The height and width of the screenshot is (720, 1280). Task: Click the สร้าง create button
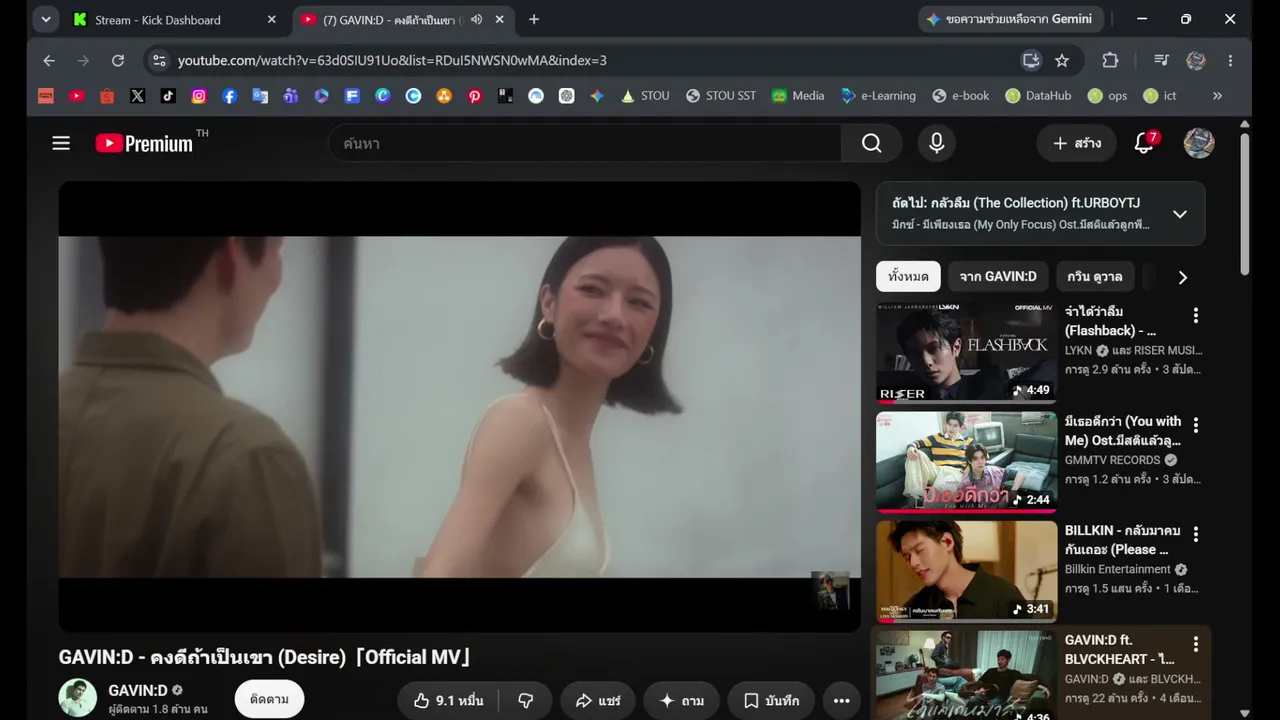click(x=1077, y=143)
